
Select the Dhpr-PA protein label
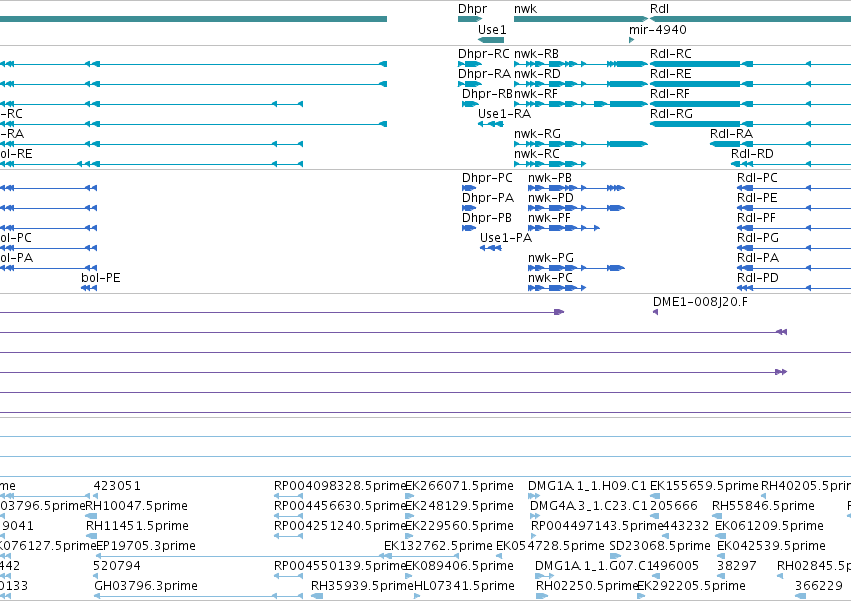tap(487, 198)
